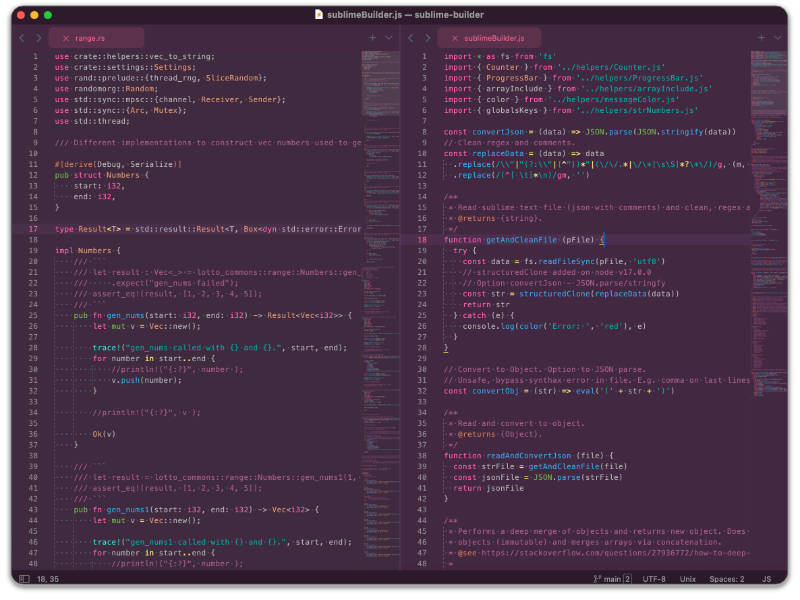Click 'function readAndConvertJson' declaration

pos(529,456)
